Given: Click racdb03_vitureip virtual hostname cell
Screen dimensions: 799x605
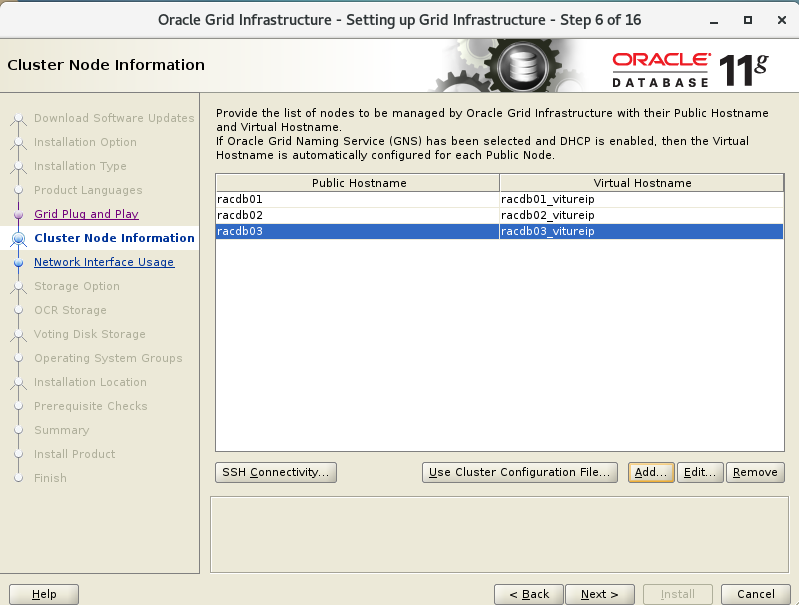Looking at the screenshot, I should [642, 231].
